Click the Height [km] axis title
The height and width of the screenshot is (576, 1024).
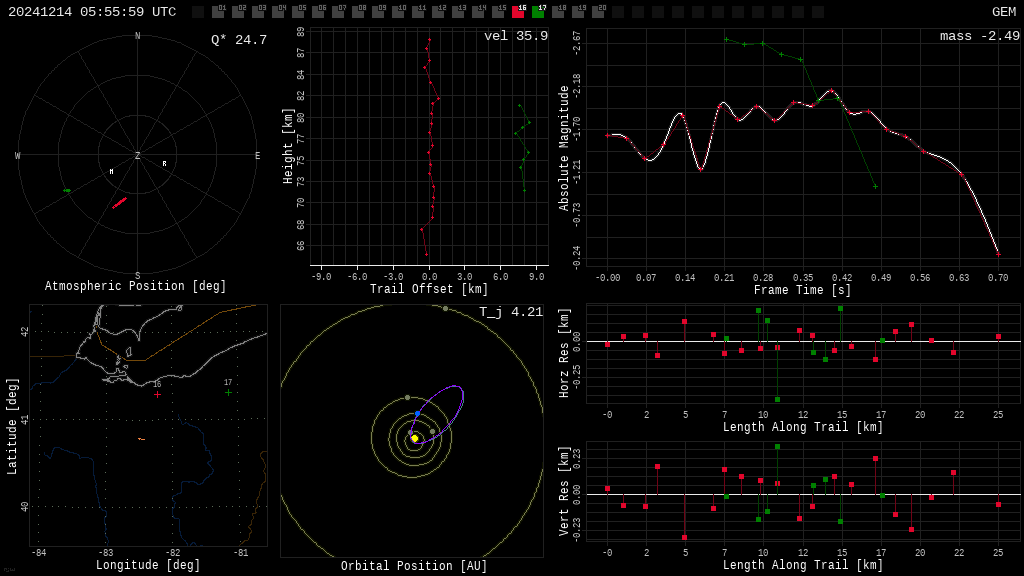(x=288, y=146)
